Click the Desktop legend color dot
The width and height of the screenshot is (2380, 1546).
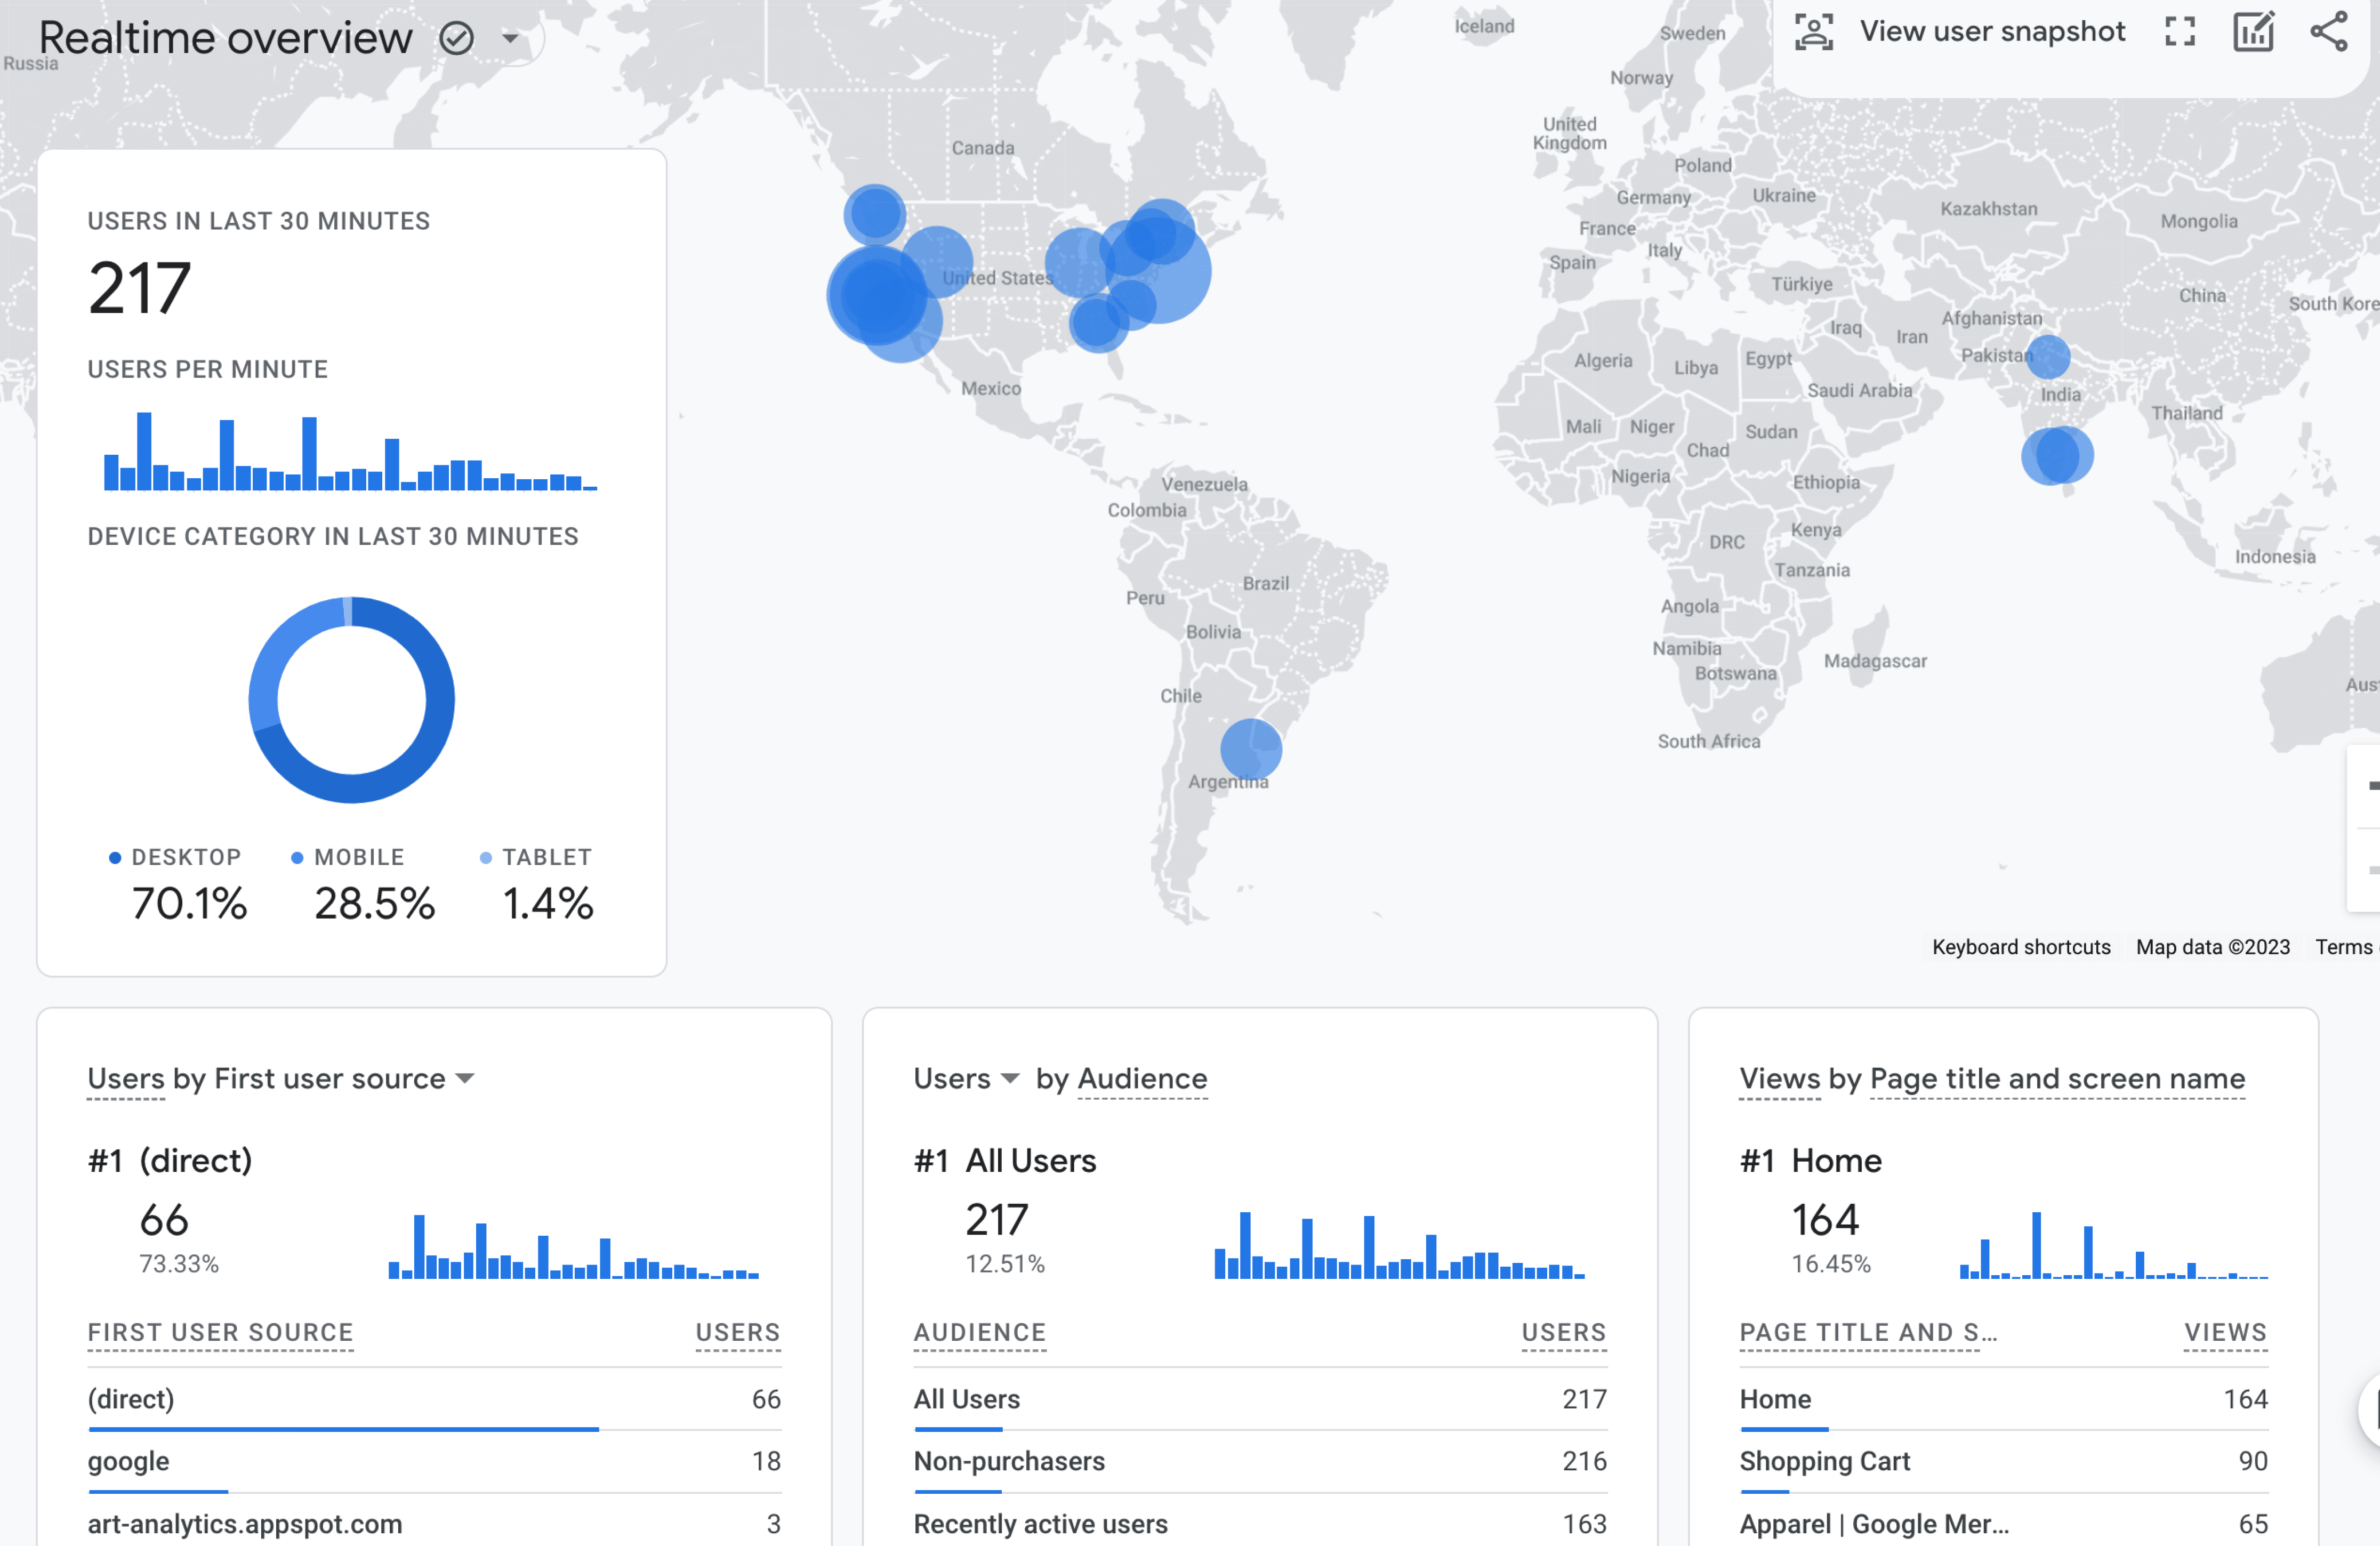[115, 857]
